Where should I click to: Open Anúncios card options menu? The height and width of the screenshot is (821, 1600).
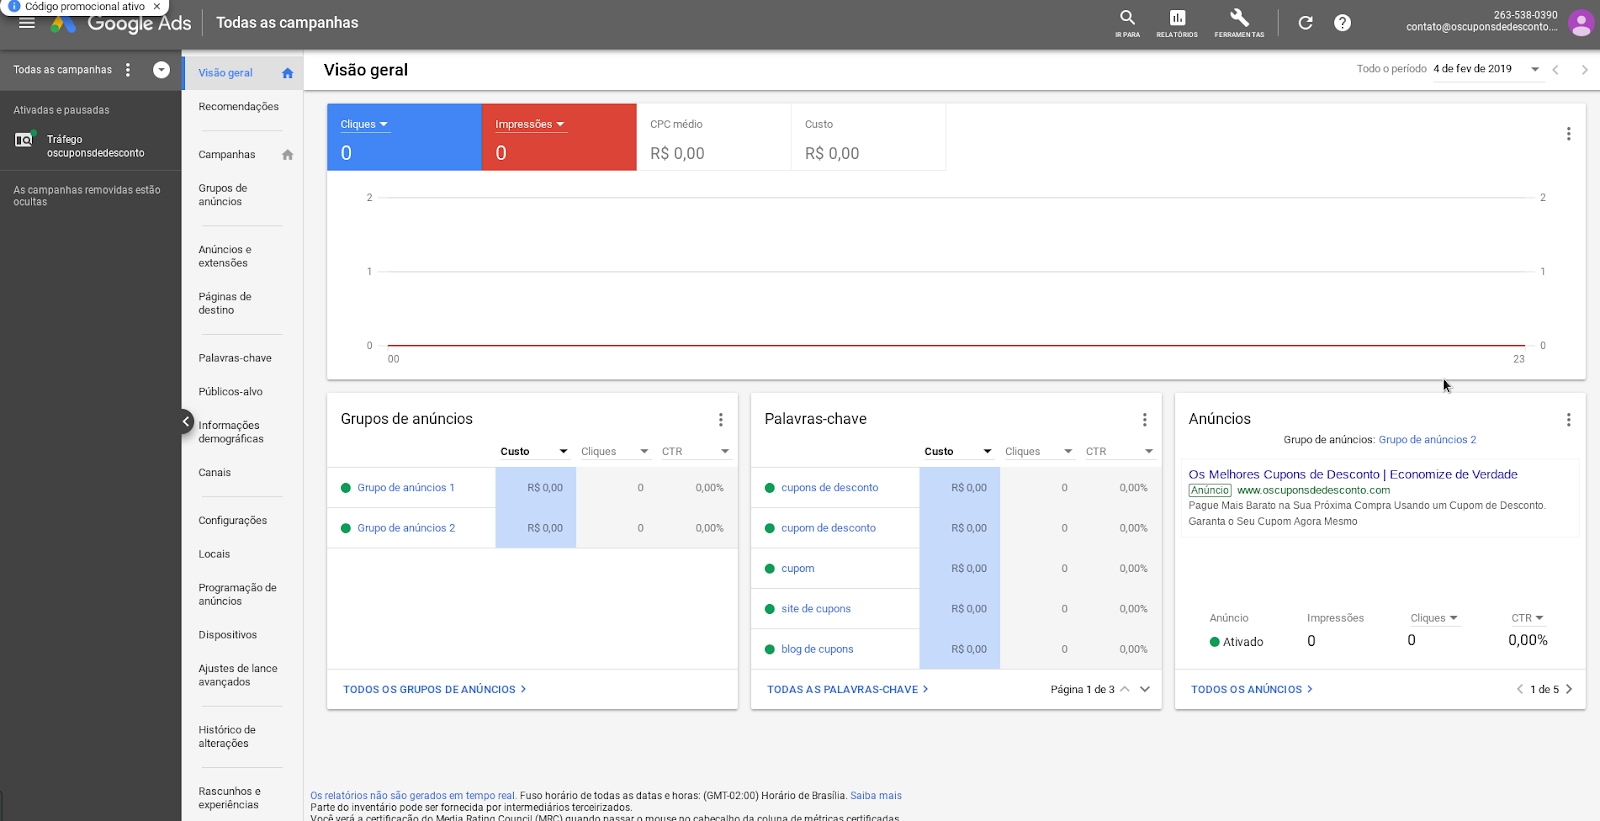point(1568,420)
